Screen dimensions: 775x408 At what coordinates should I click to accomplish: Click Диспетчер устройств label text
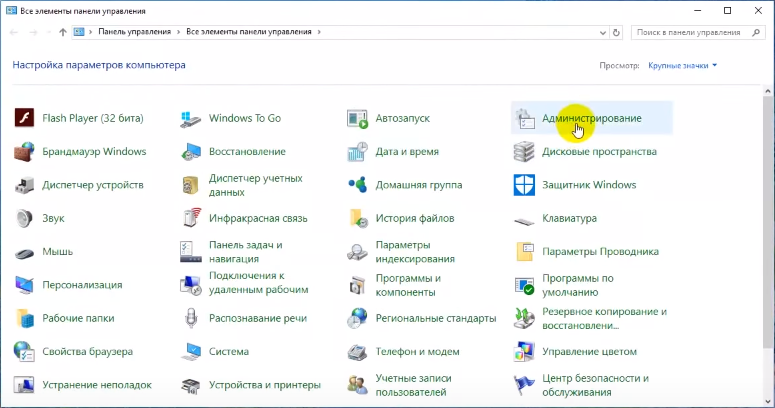point(93,185)
